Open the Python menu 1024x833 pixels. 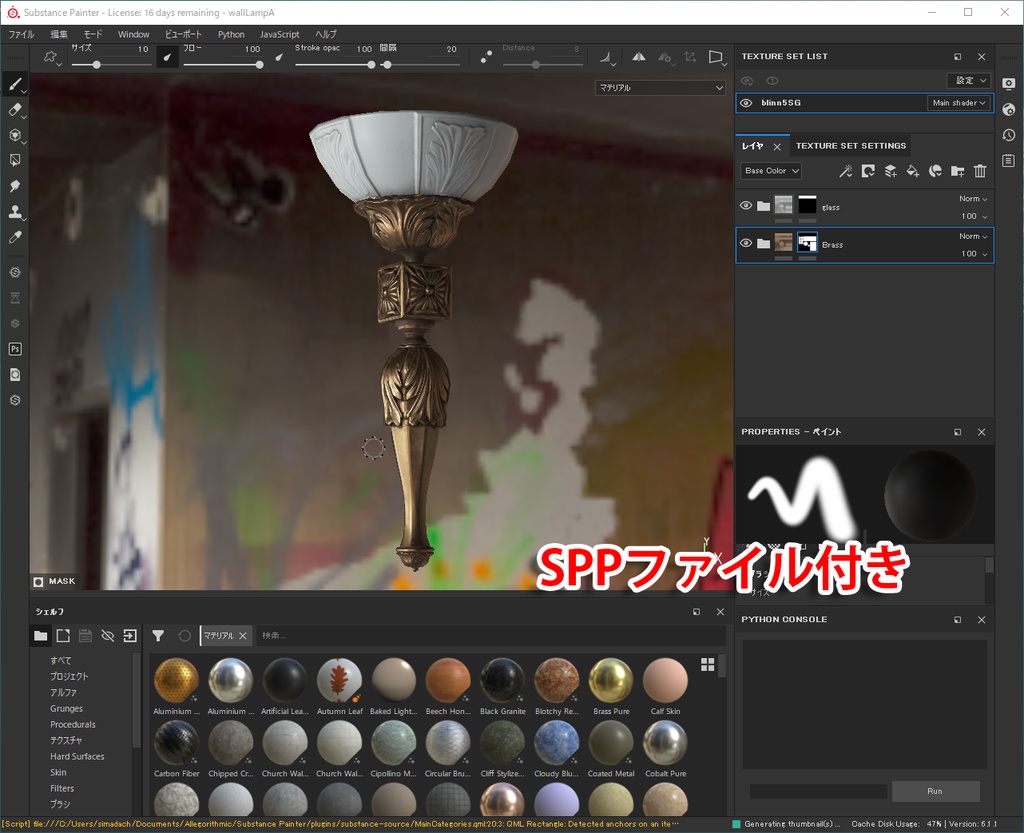coord(231,35)
